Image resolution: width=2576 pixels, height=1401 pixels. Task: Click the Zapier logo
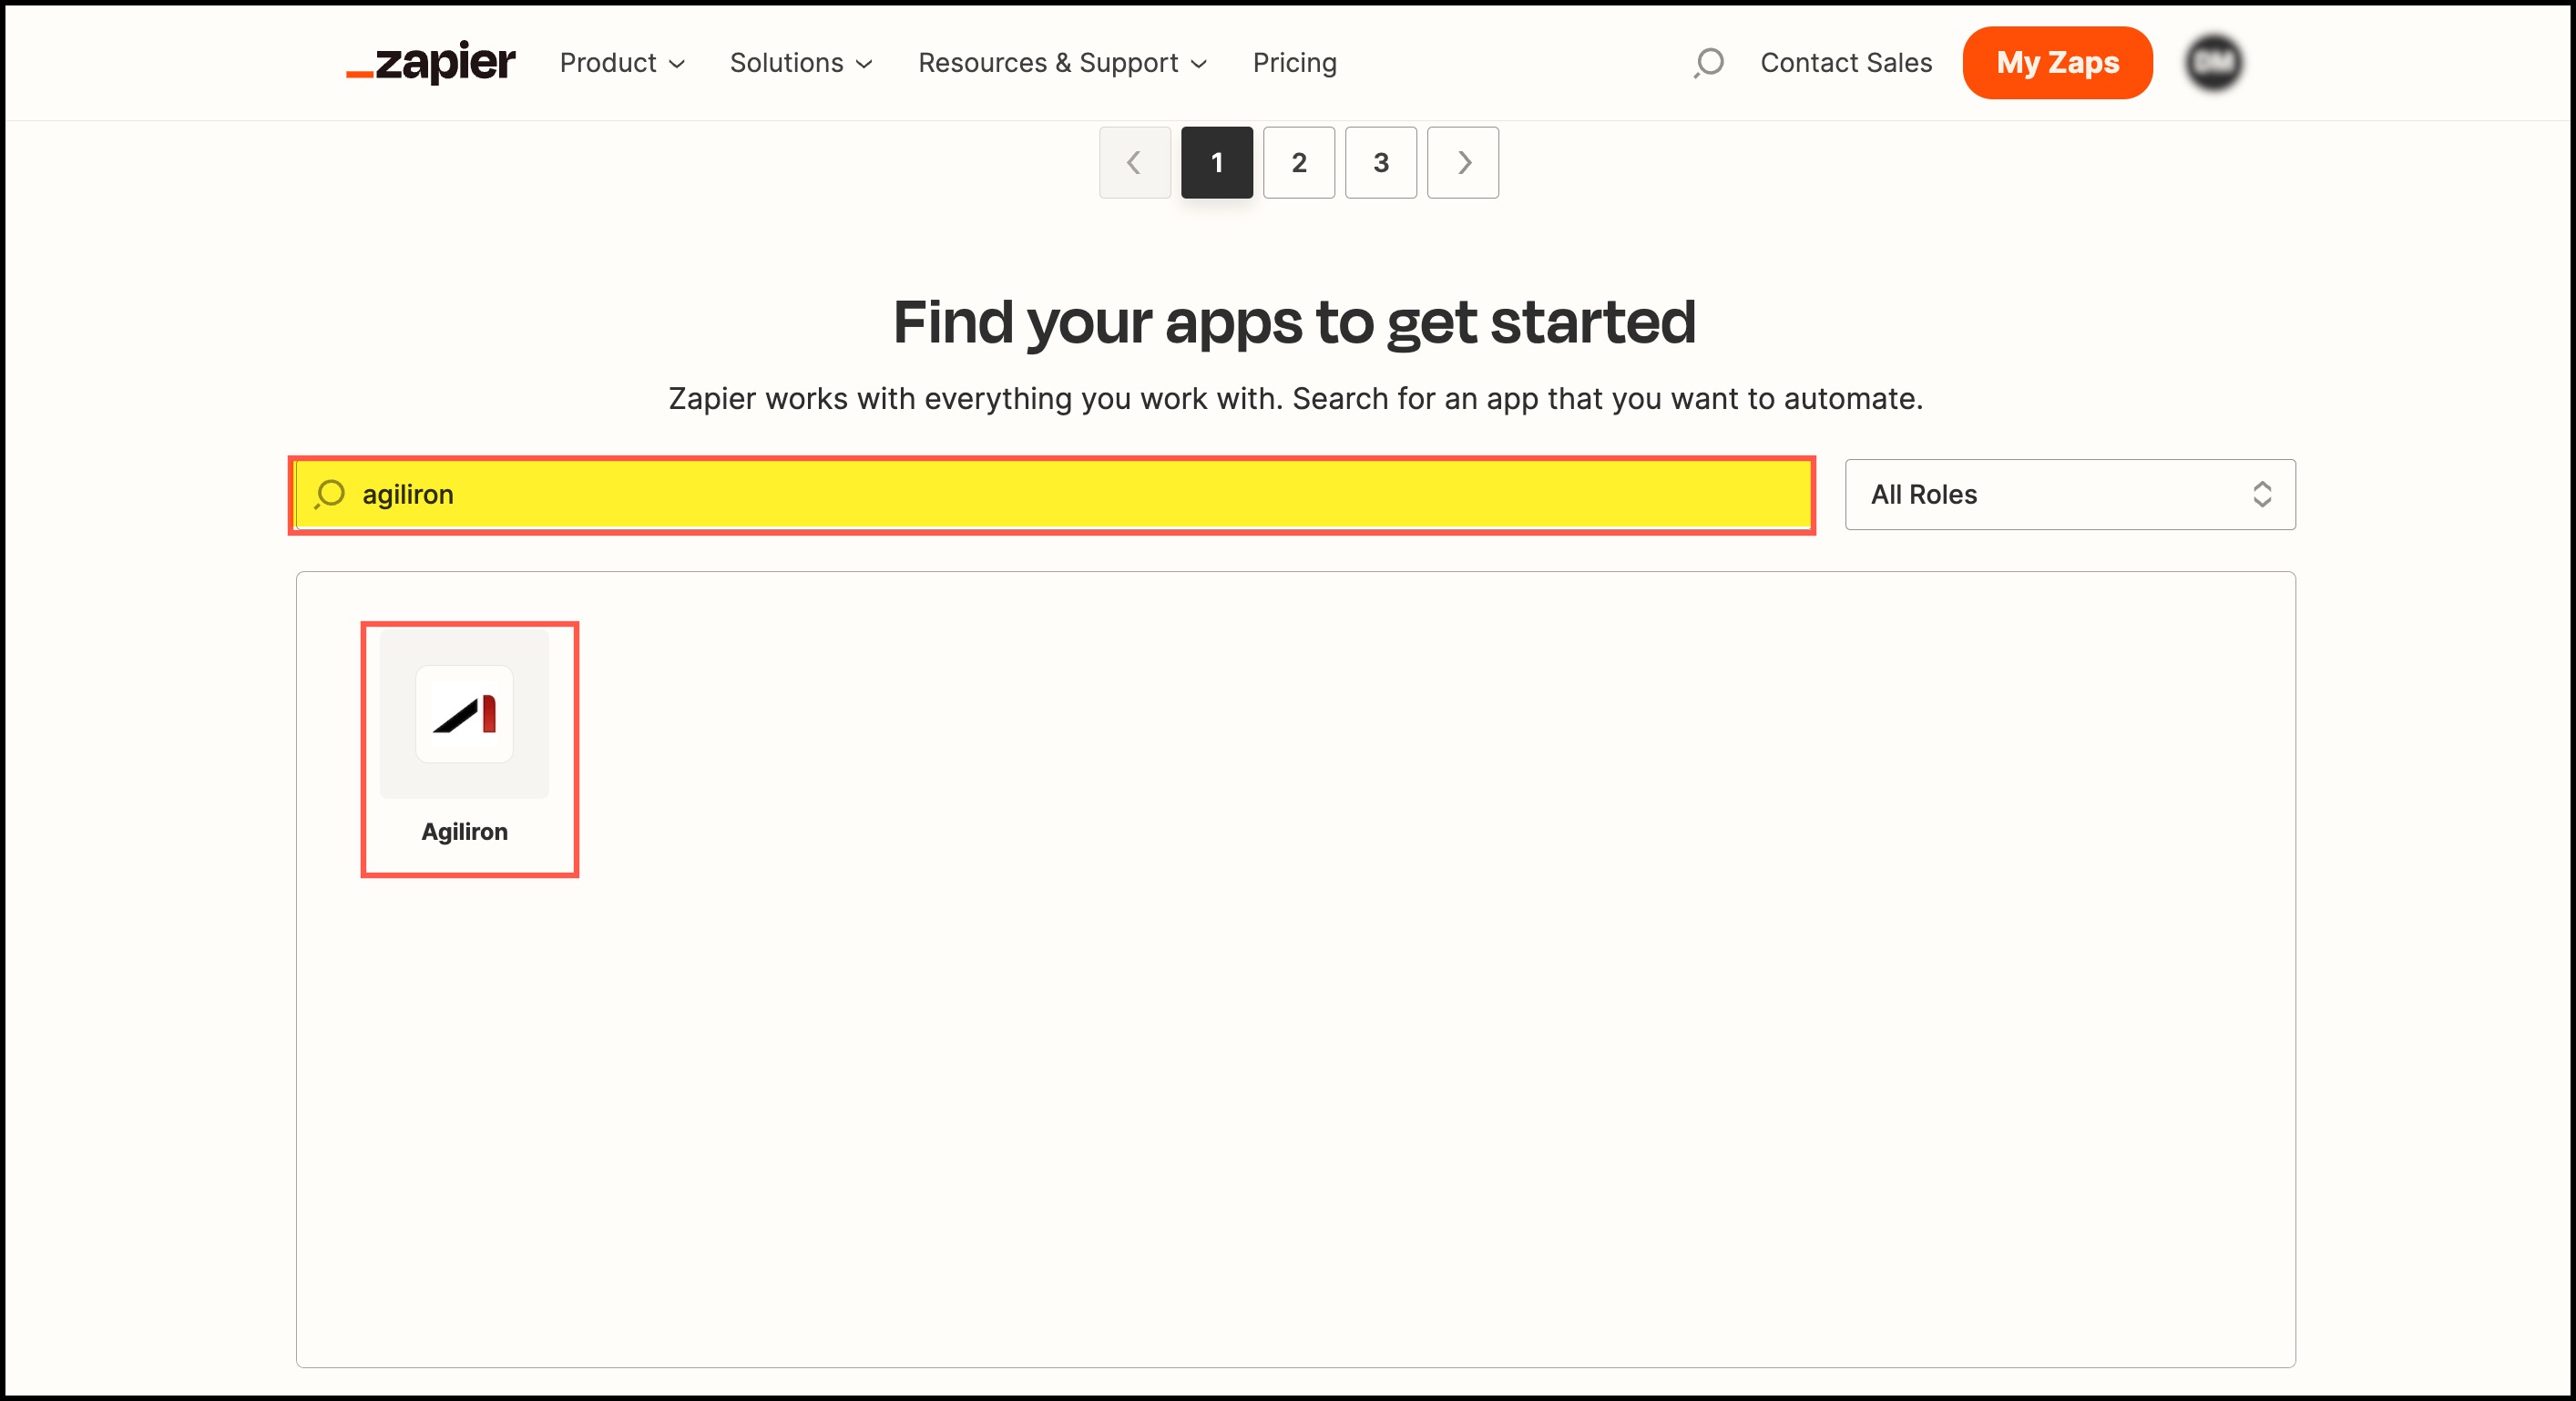(x=431, y=62)
